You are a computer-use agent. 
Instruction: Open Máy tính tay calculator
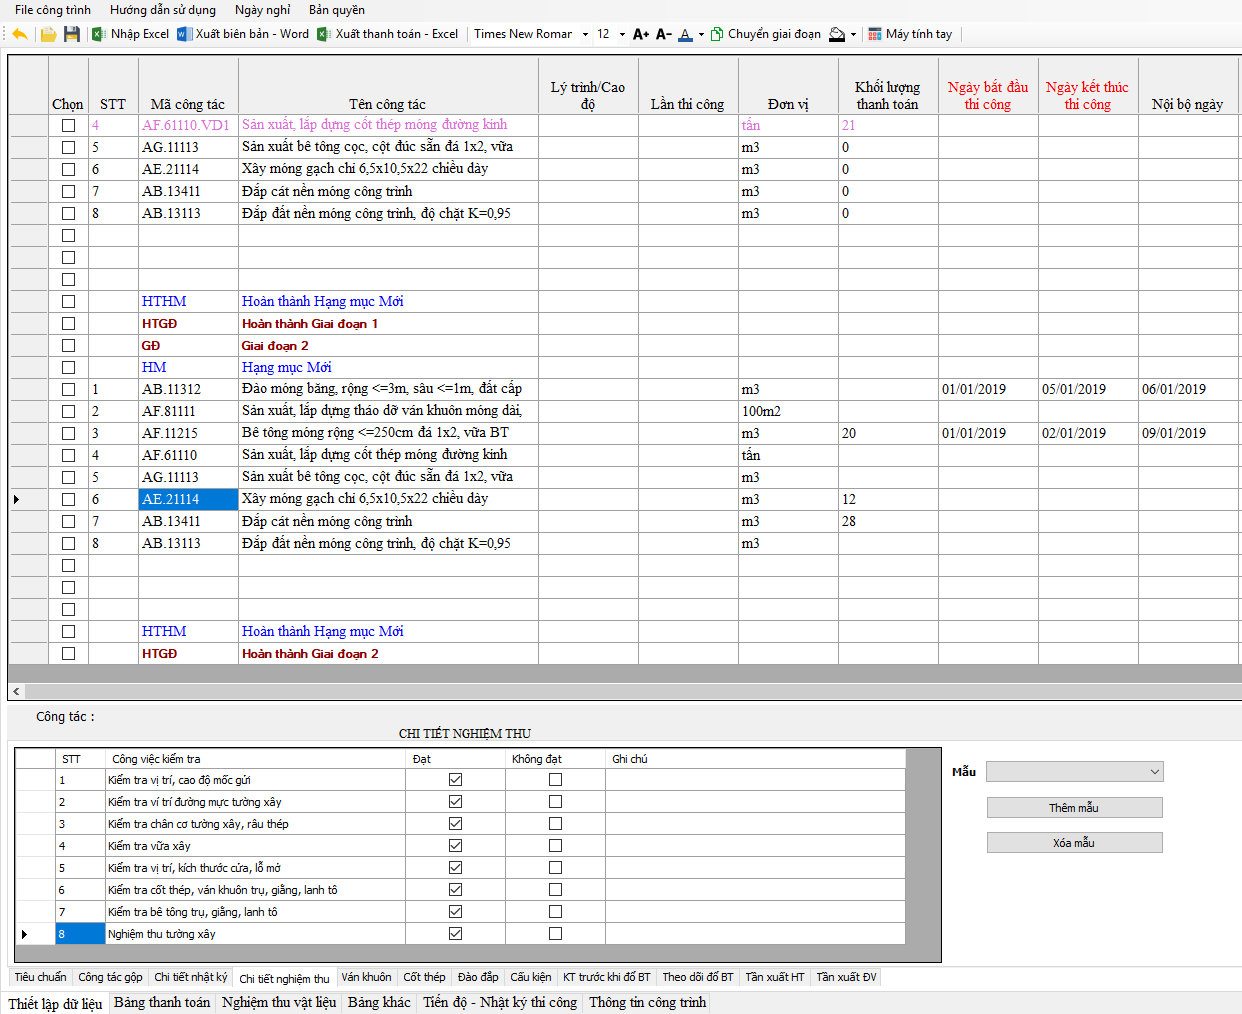coord(910,34)
